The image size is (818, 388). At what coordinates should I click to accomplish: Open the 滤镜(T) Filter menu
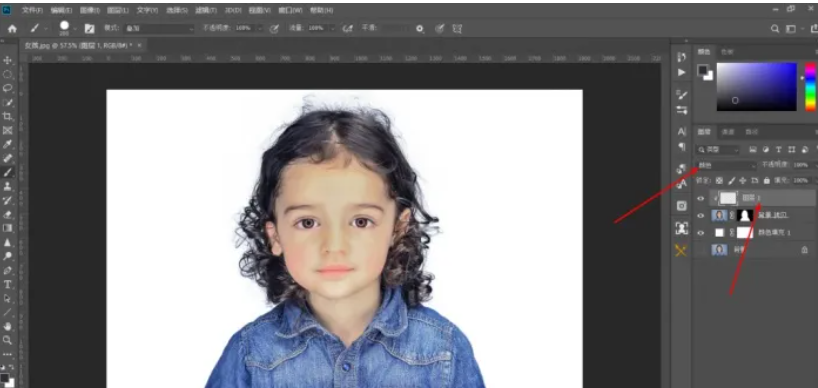[206, 10]
